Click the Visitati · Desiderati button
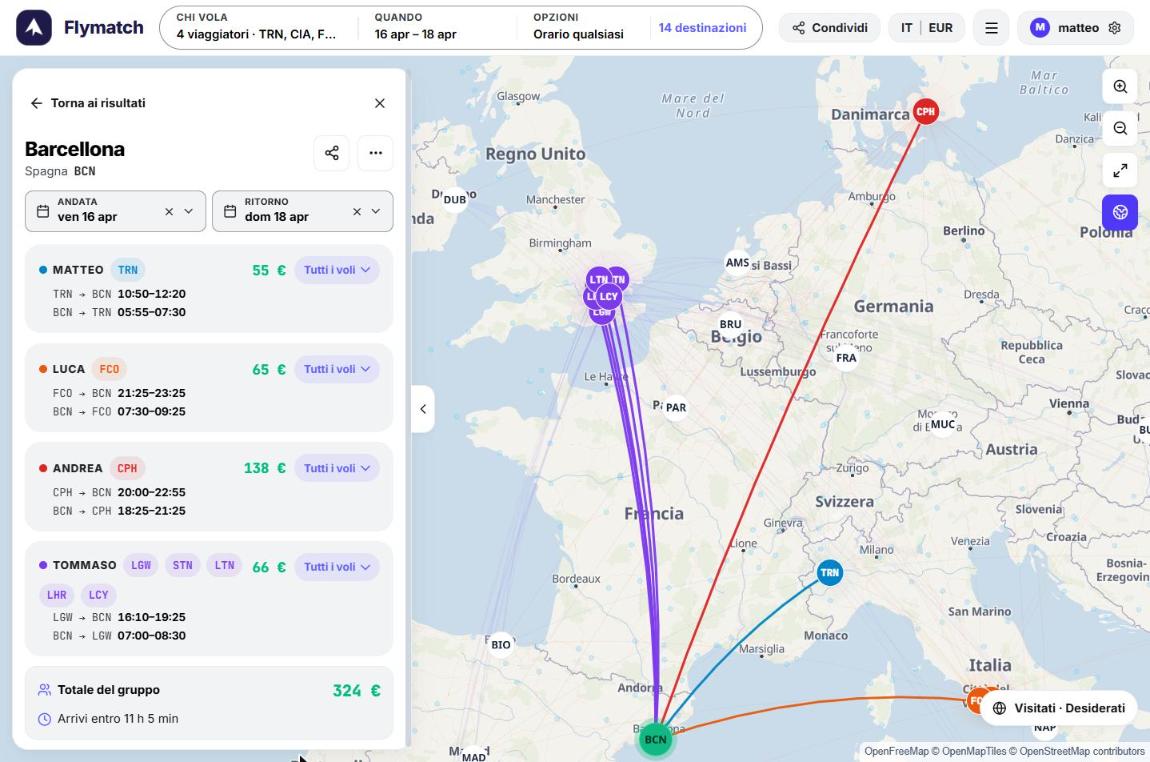 (x=1058, y=708)
